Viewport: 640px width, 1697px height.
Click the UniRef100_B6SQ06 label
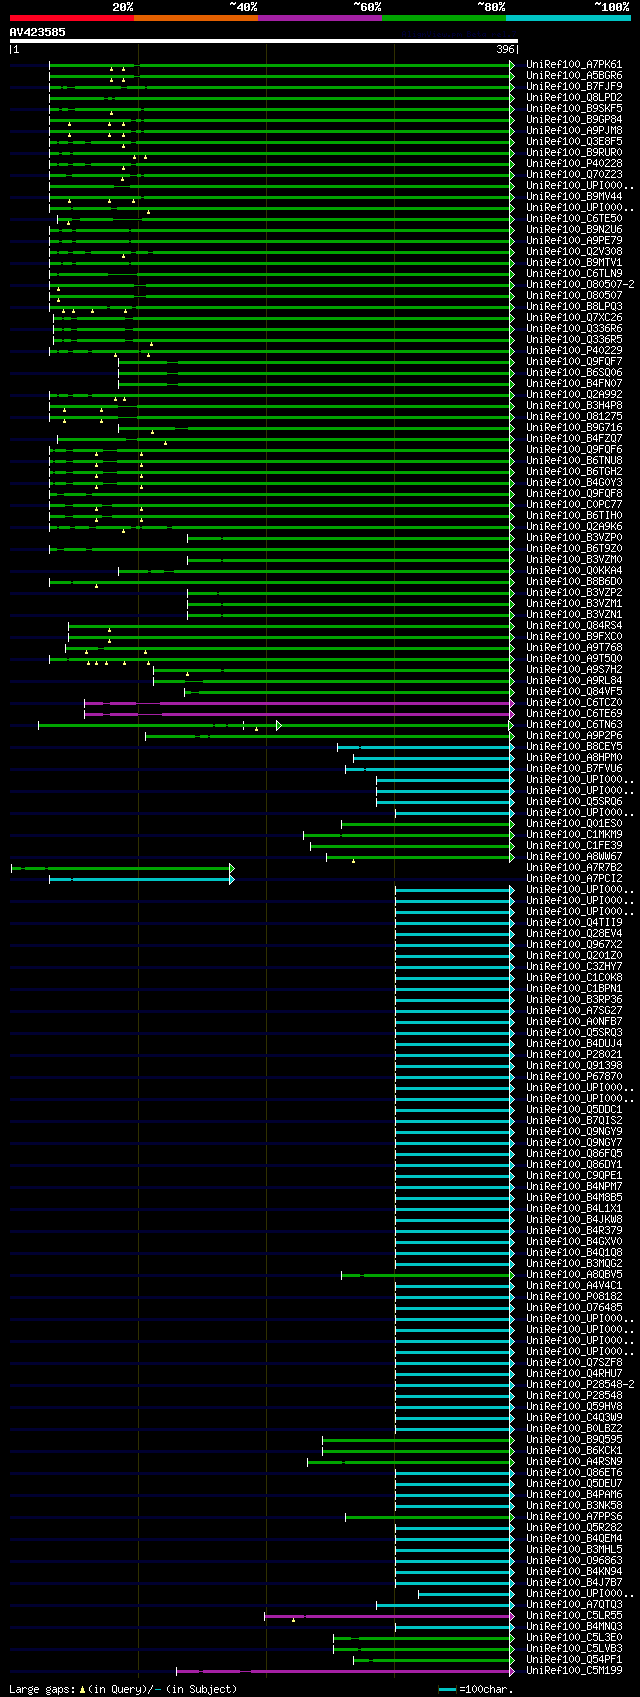tap(574, 373)
